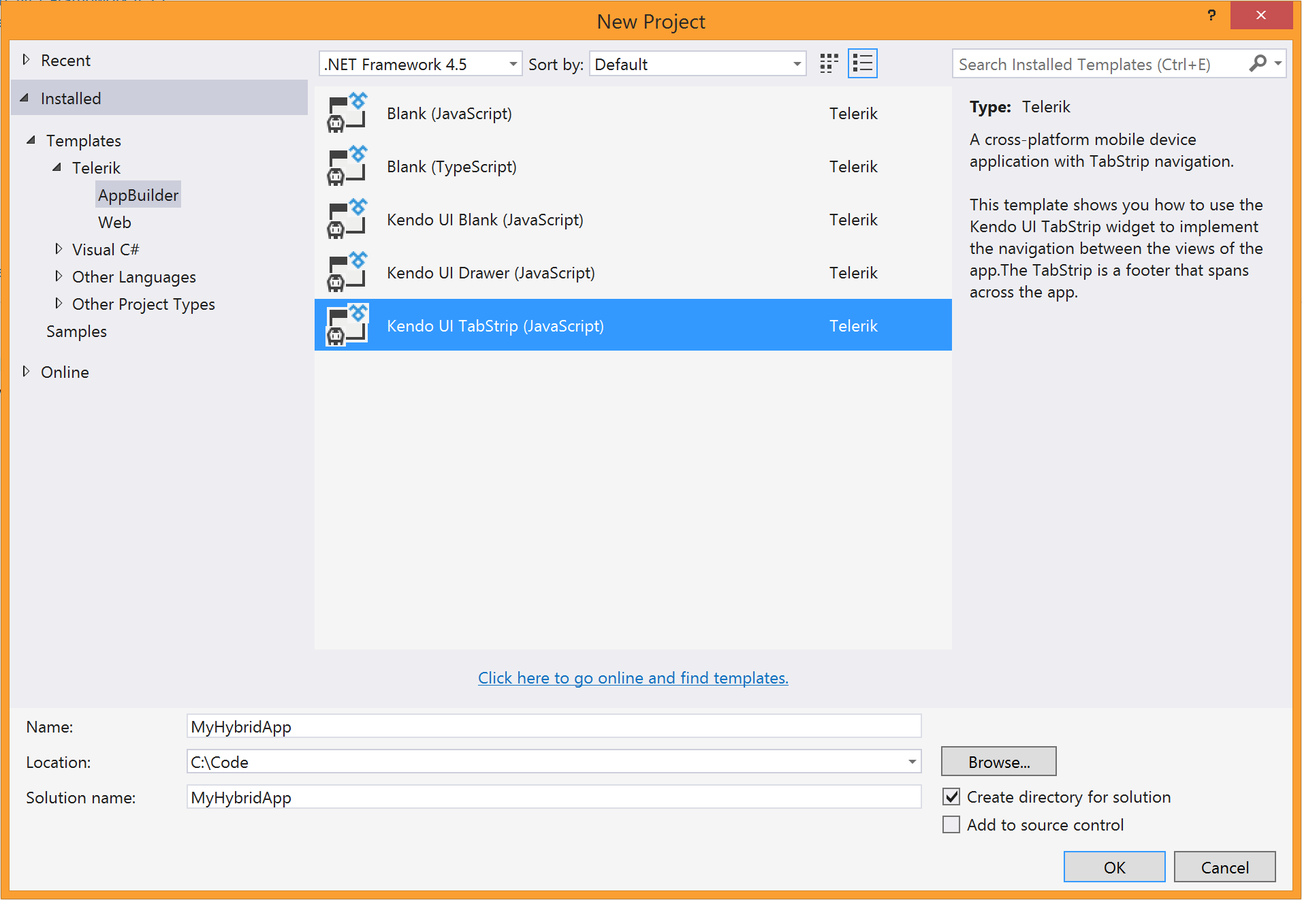Collapse the Templates tree node
Viewport: 1302px width, 900px height.
[x=32, y=140]
